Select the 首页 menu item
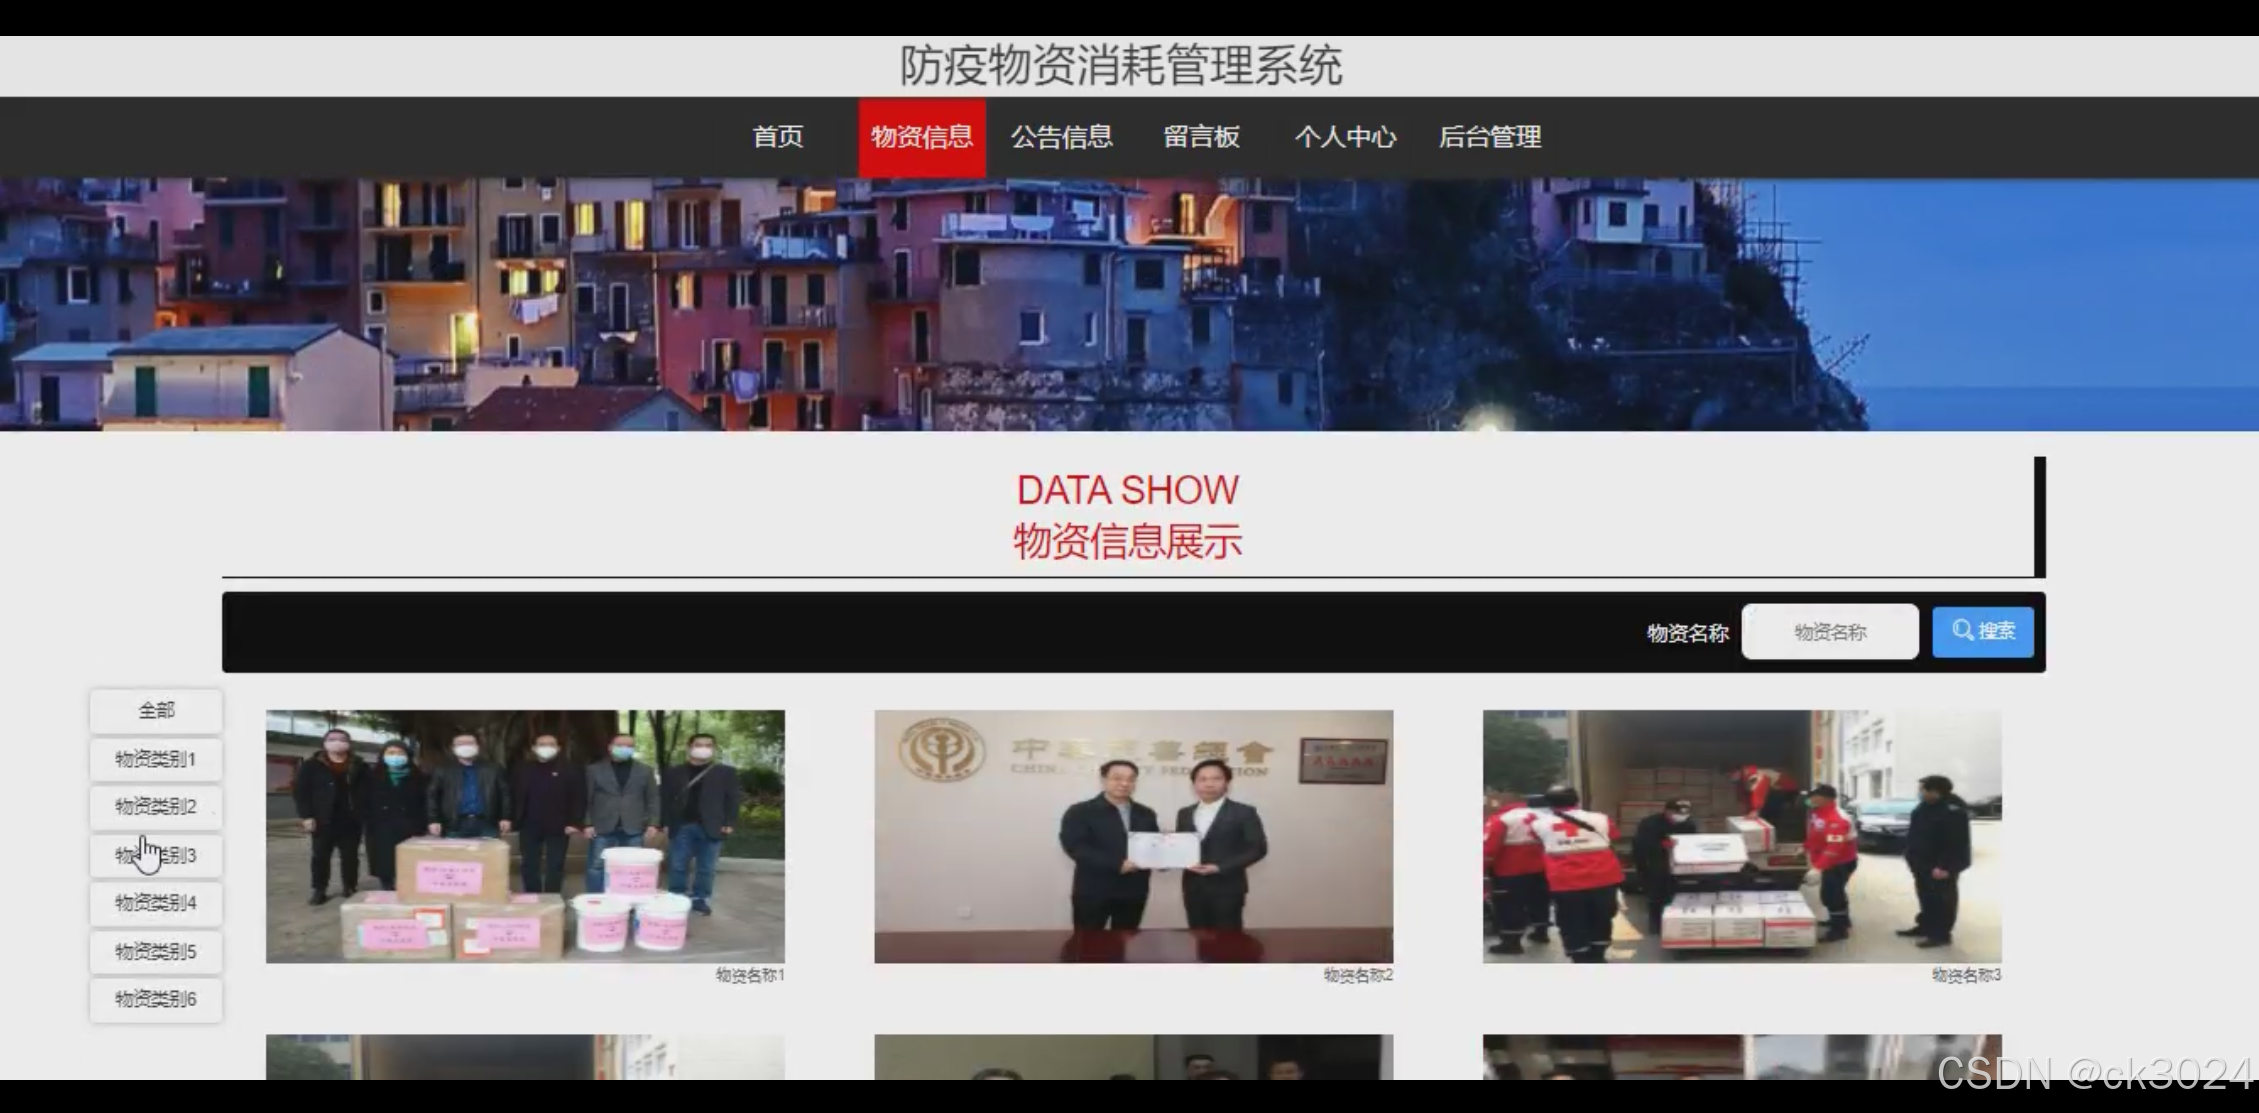The image size is (2259, 1113). [x=778, y=137]
